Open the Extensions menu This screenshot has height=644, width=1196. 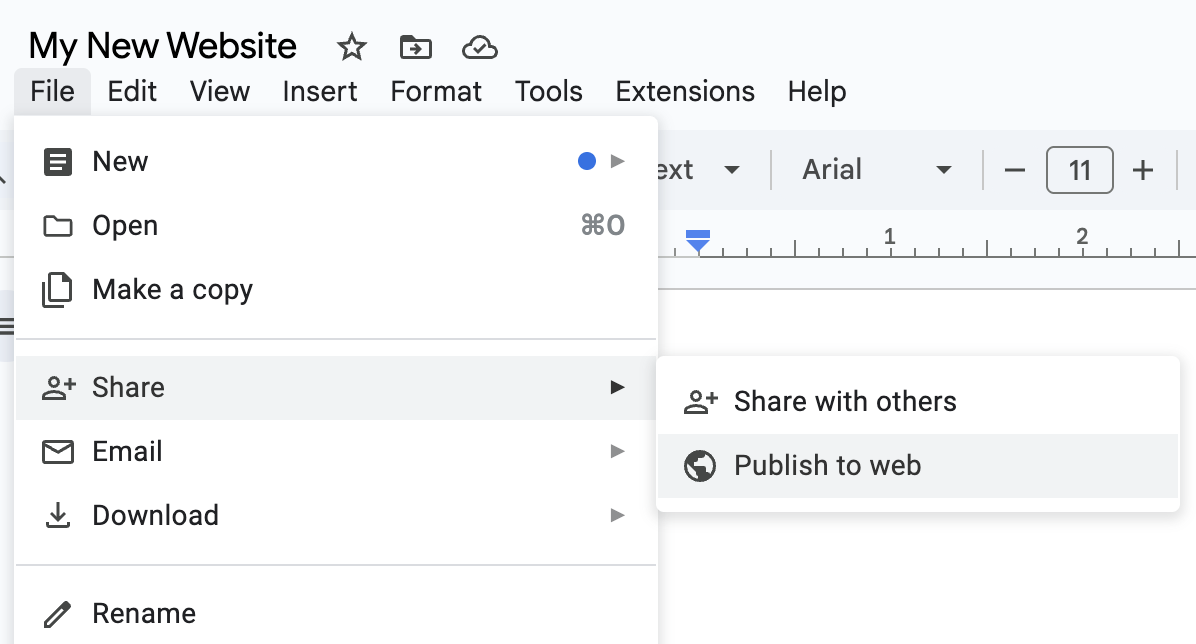[x=684, y=91]
